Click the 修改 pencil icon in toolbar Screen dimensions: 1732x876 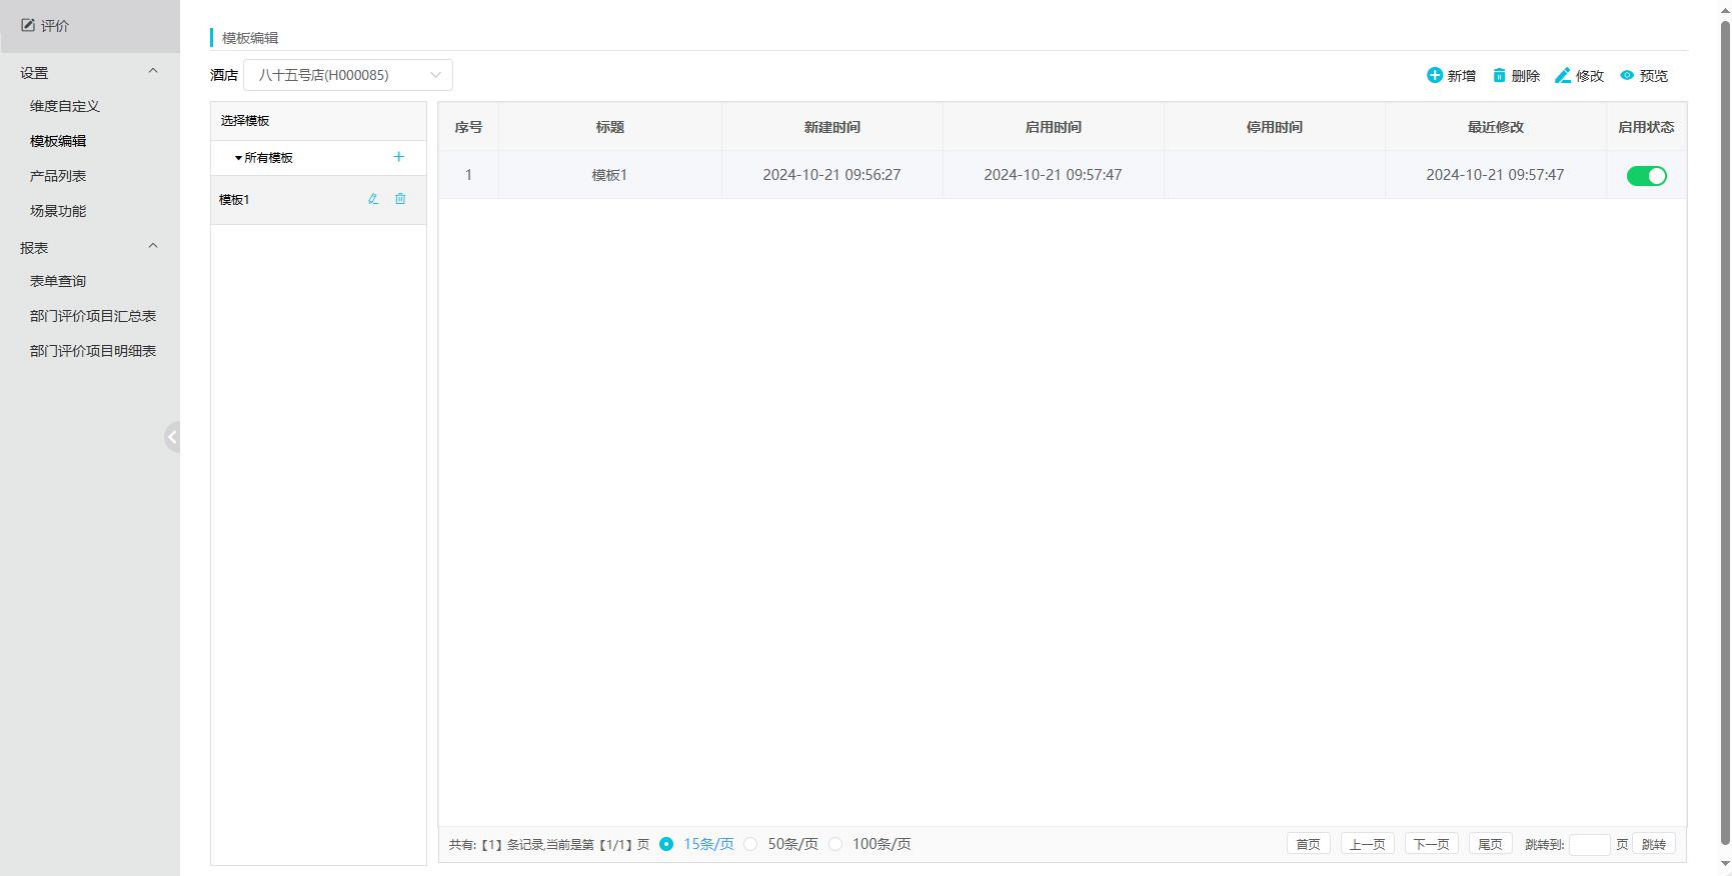click(1563, 75)
